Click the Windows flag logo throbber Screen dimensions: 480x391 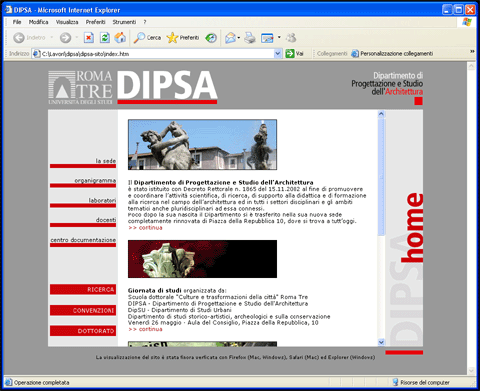click(x=467, y=22)
